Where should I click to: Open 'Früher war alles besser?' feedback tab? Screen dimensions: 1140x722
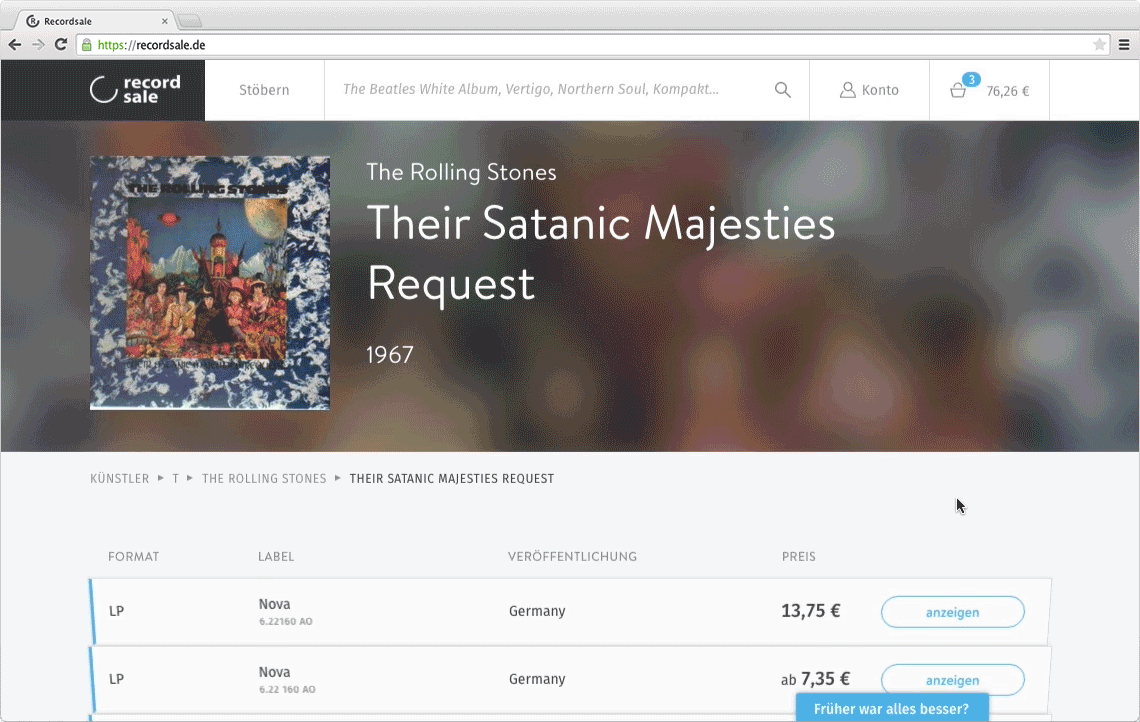891,708
